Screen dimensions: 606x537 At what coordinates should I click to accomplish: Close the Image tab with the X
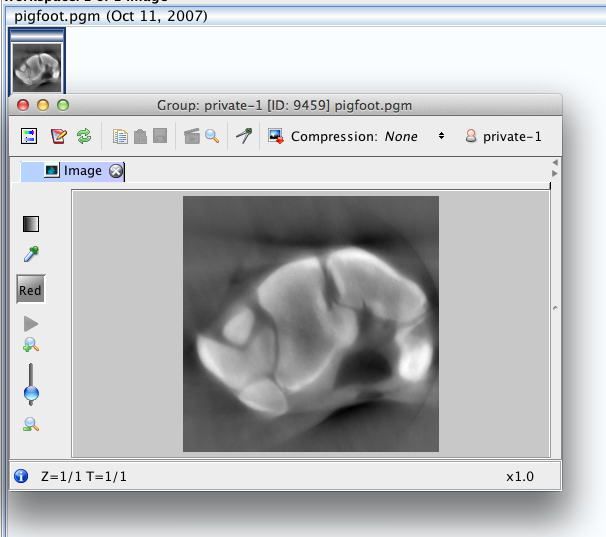(116, 171)
